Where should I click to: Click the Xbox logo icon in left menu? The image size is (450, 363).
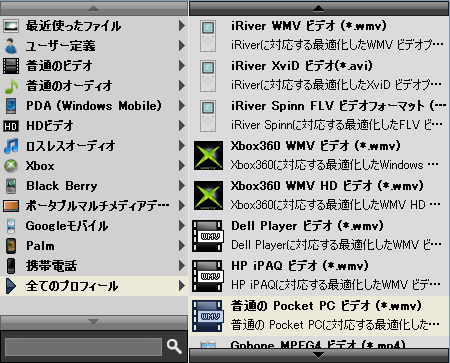click(11, 166)
